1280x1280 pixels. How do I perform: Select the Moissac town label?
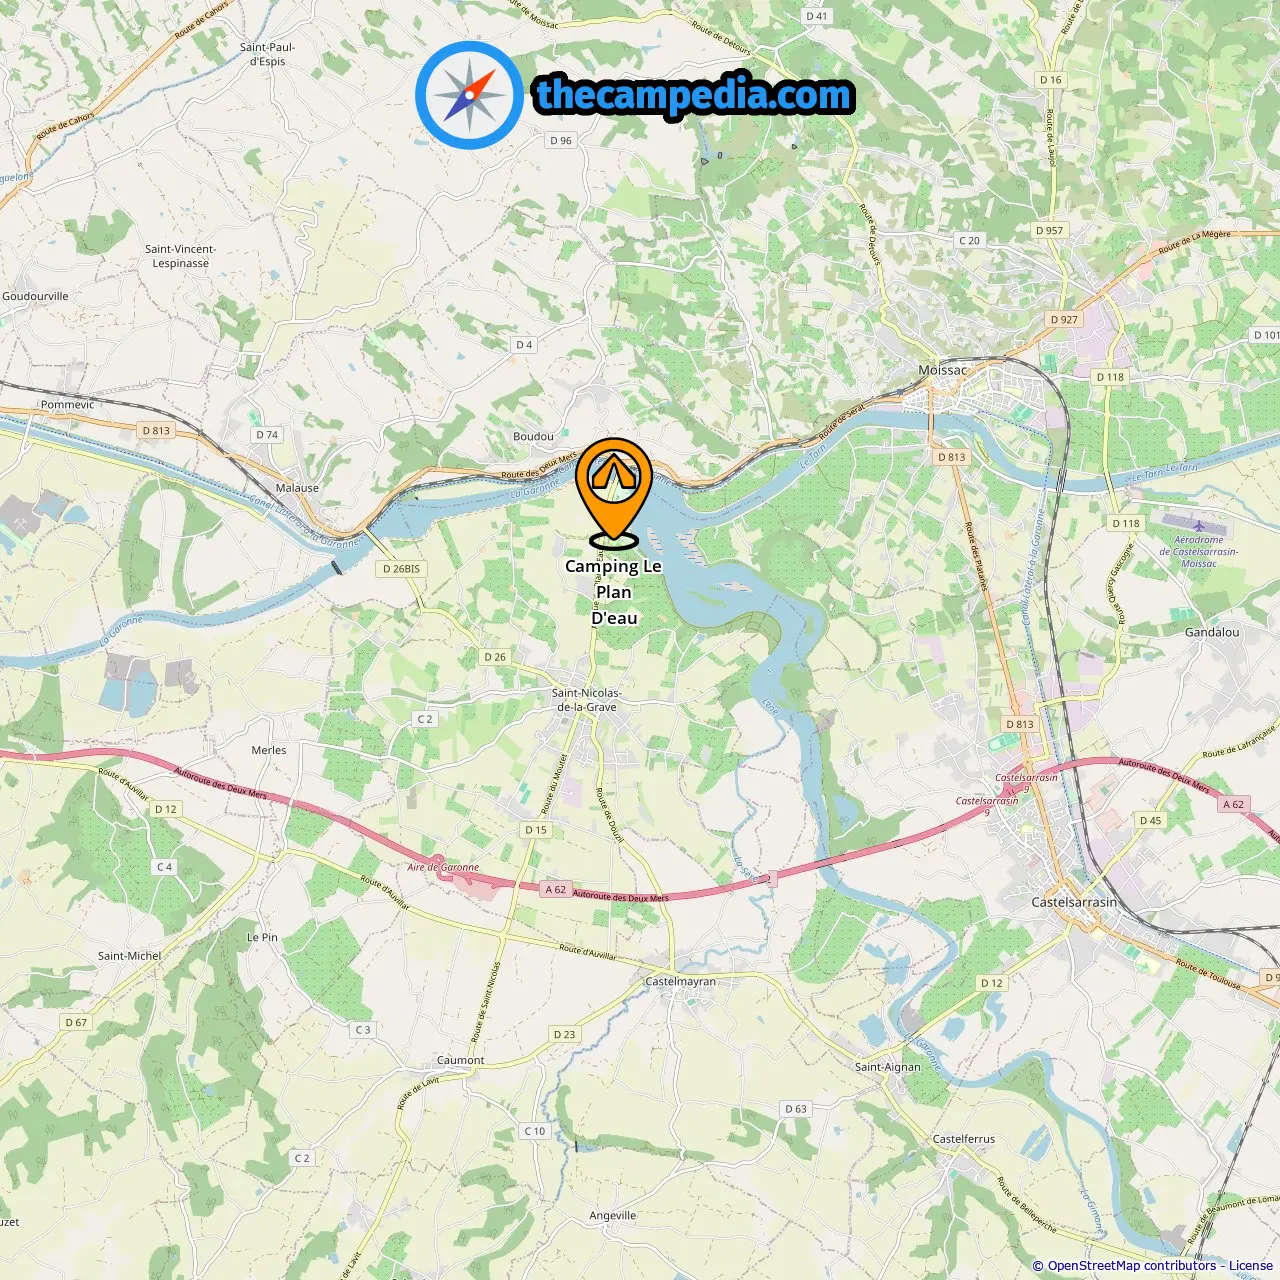pos(942,370)
